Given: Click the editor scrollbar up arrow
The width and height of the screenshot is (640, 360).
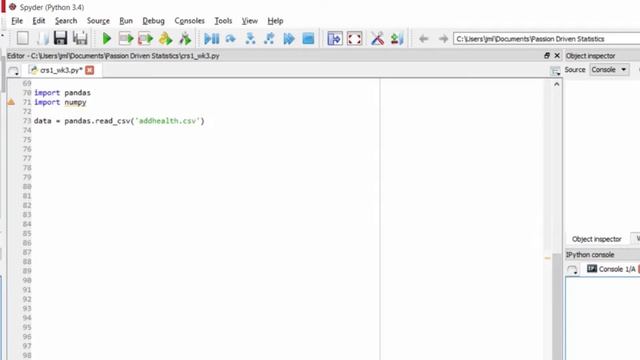Looking at the screenshot, I should (x=557, y=84).
